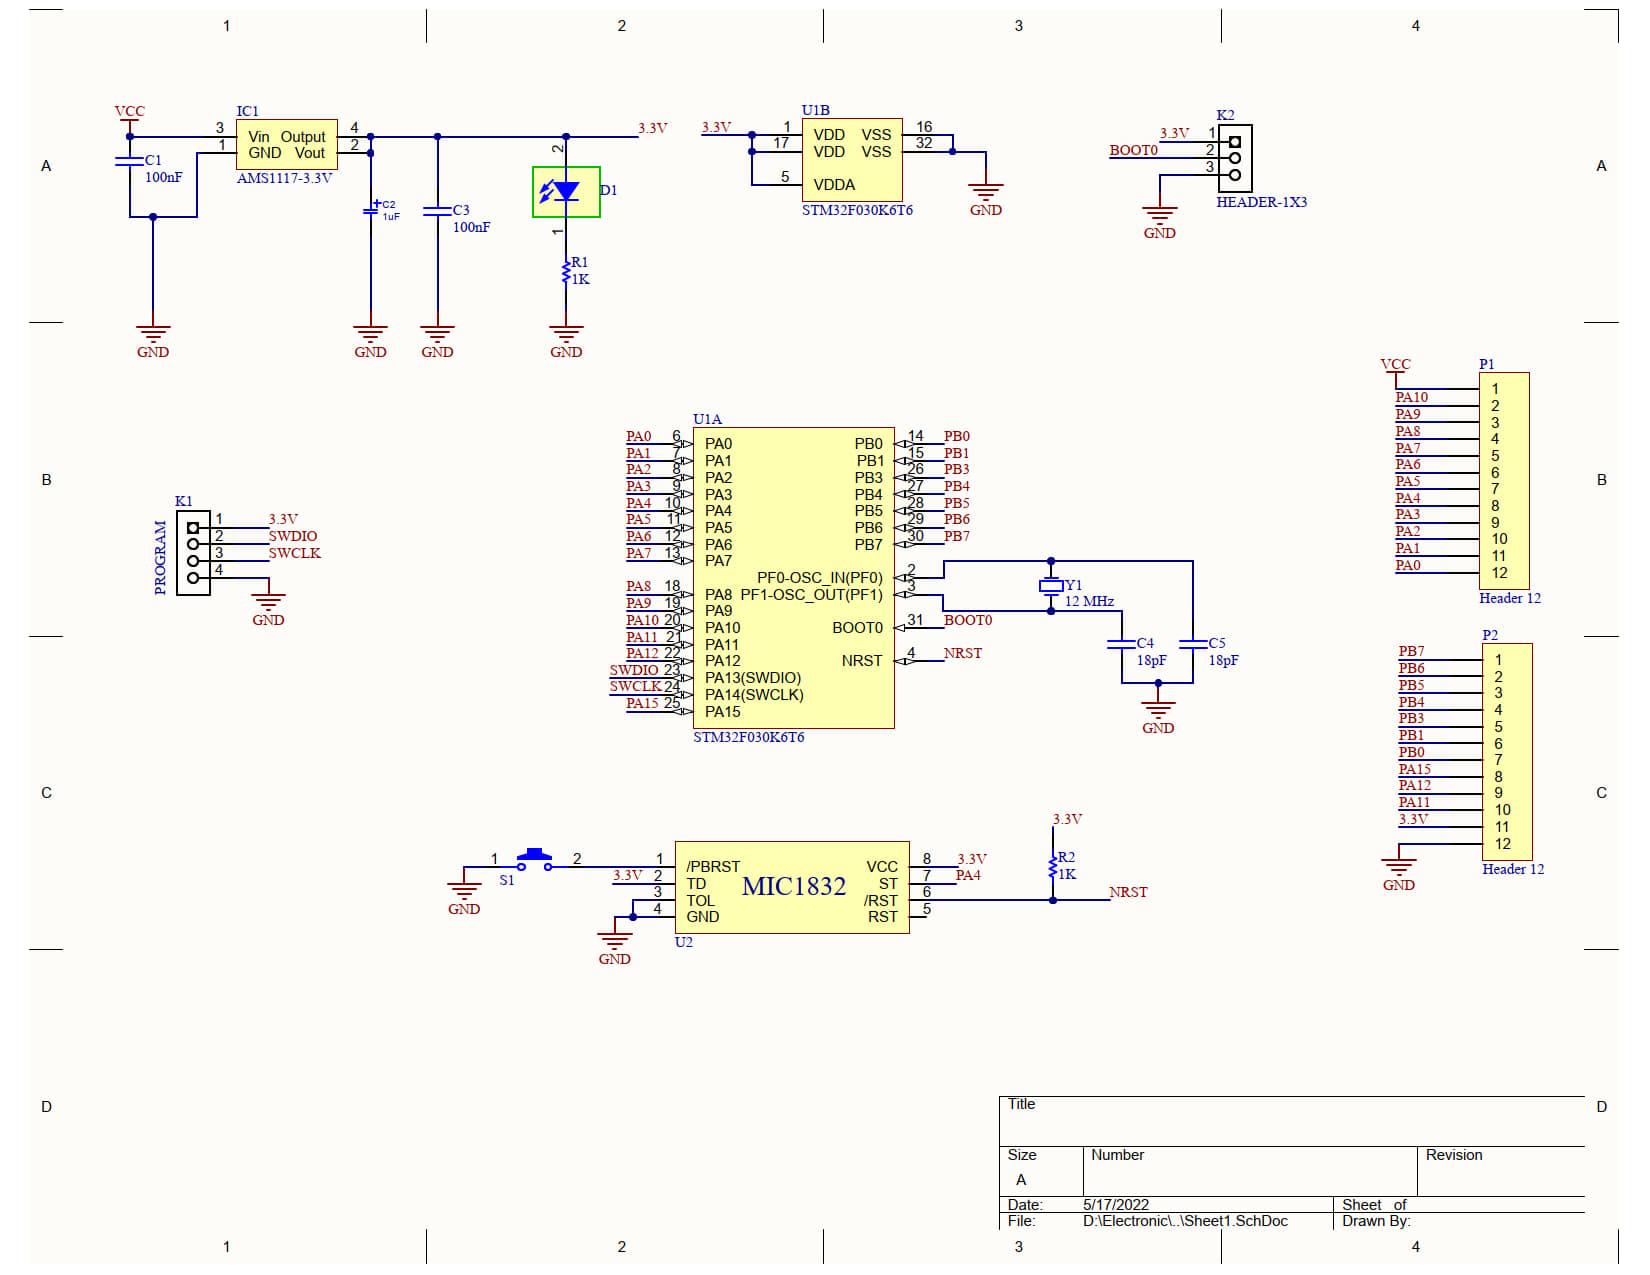Click the VCC power symbol at P1

(1395, 367)
